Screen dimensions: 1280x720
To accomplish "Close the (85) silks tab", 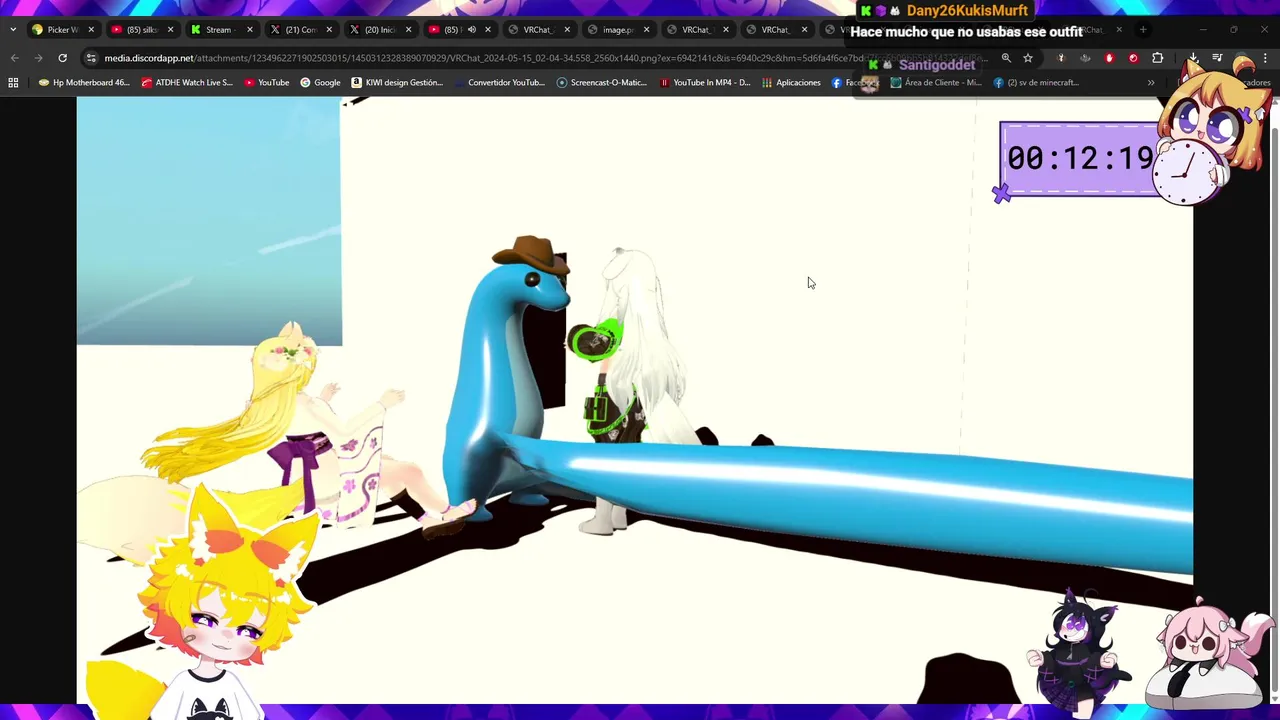I will click(x=170, y=30).
